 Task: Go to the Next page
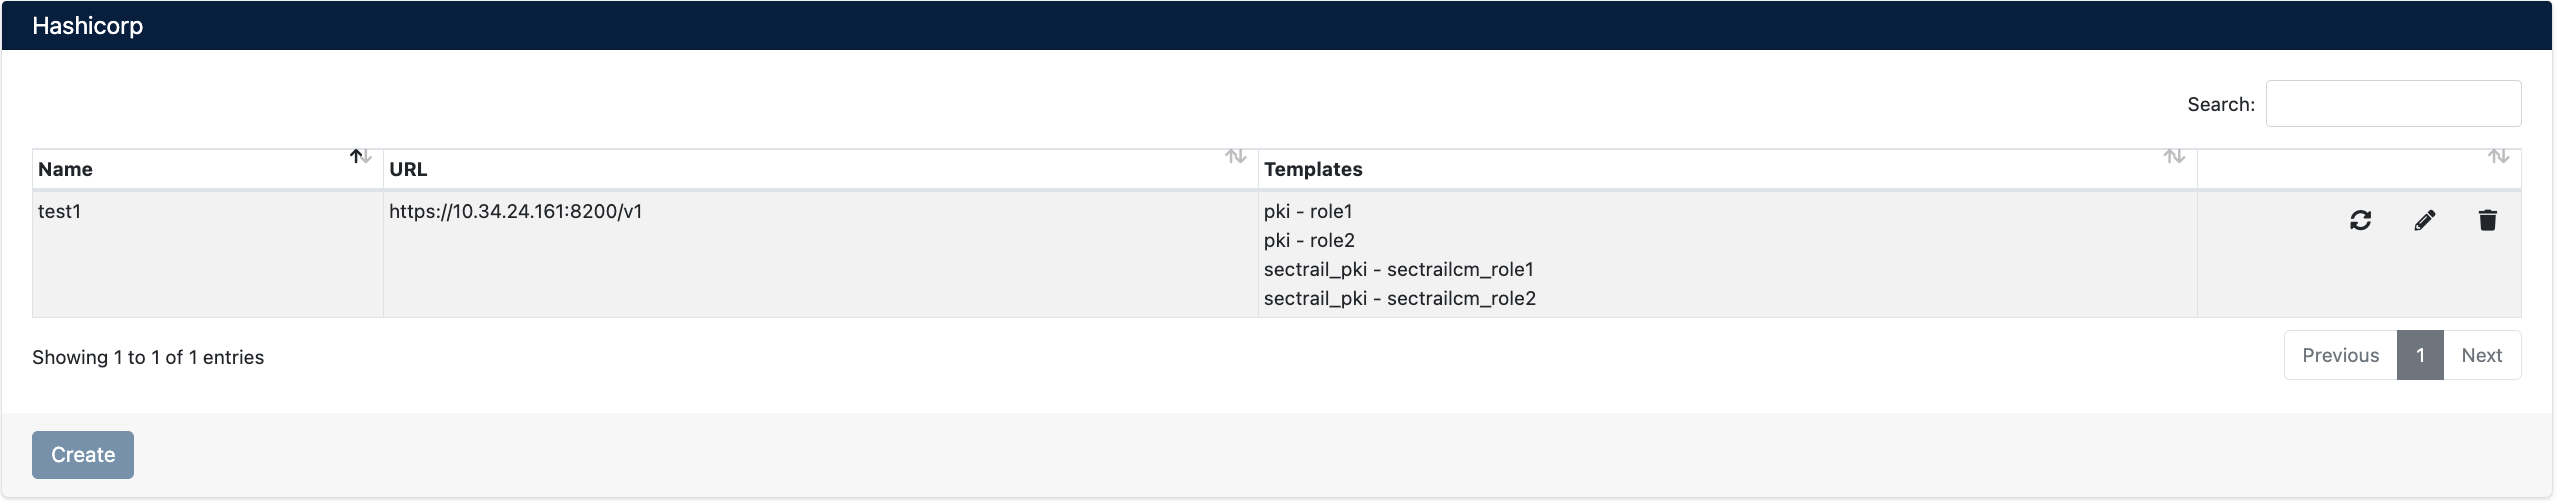(2481, 356)
